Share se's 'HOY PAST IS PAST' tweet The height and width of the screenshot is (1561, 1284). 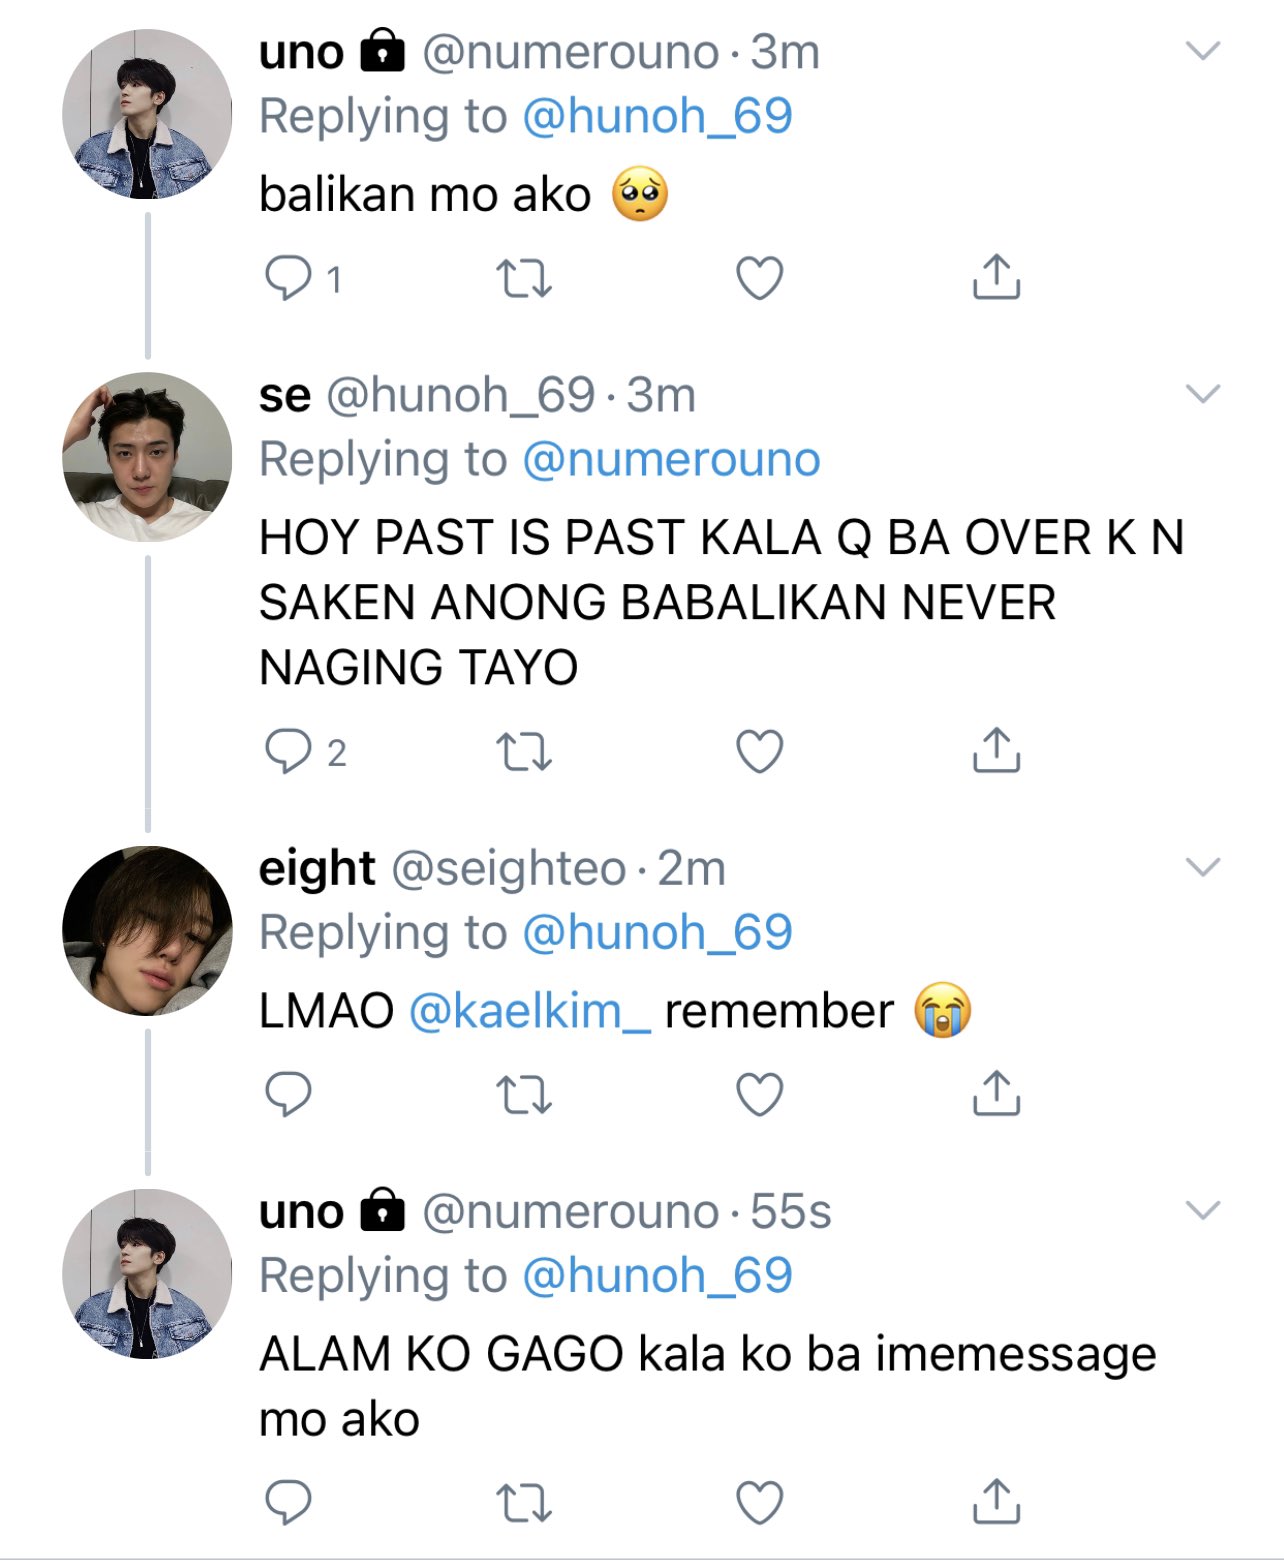click(x=996, y=750)
